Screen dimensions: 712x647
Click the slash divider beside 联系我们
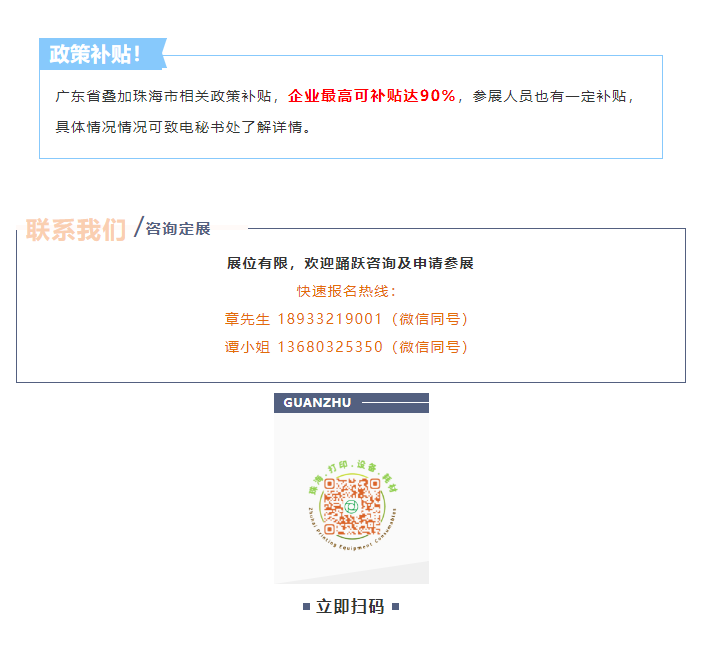[x=139, y=227]
